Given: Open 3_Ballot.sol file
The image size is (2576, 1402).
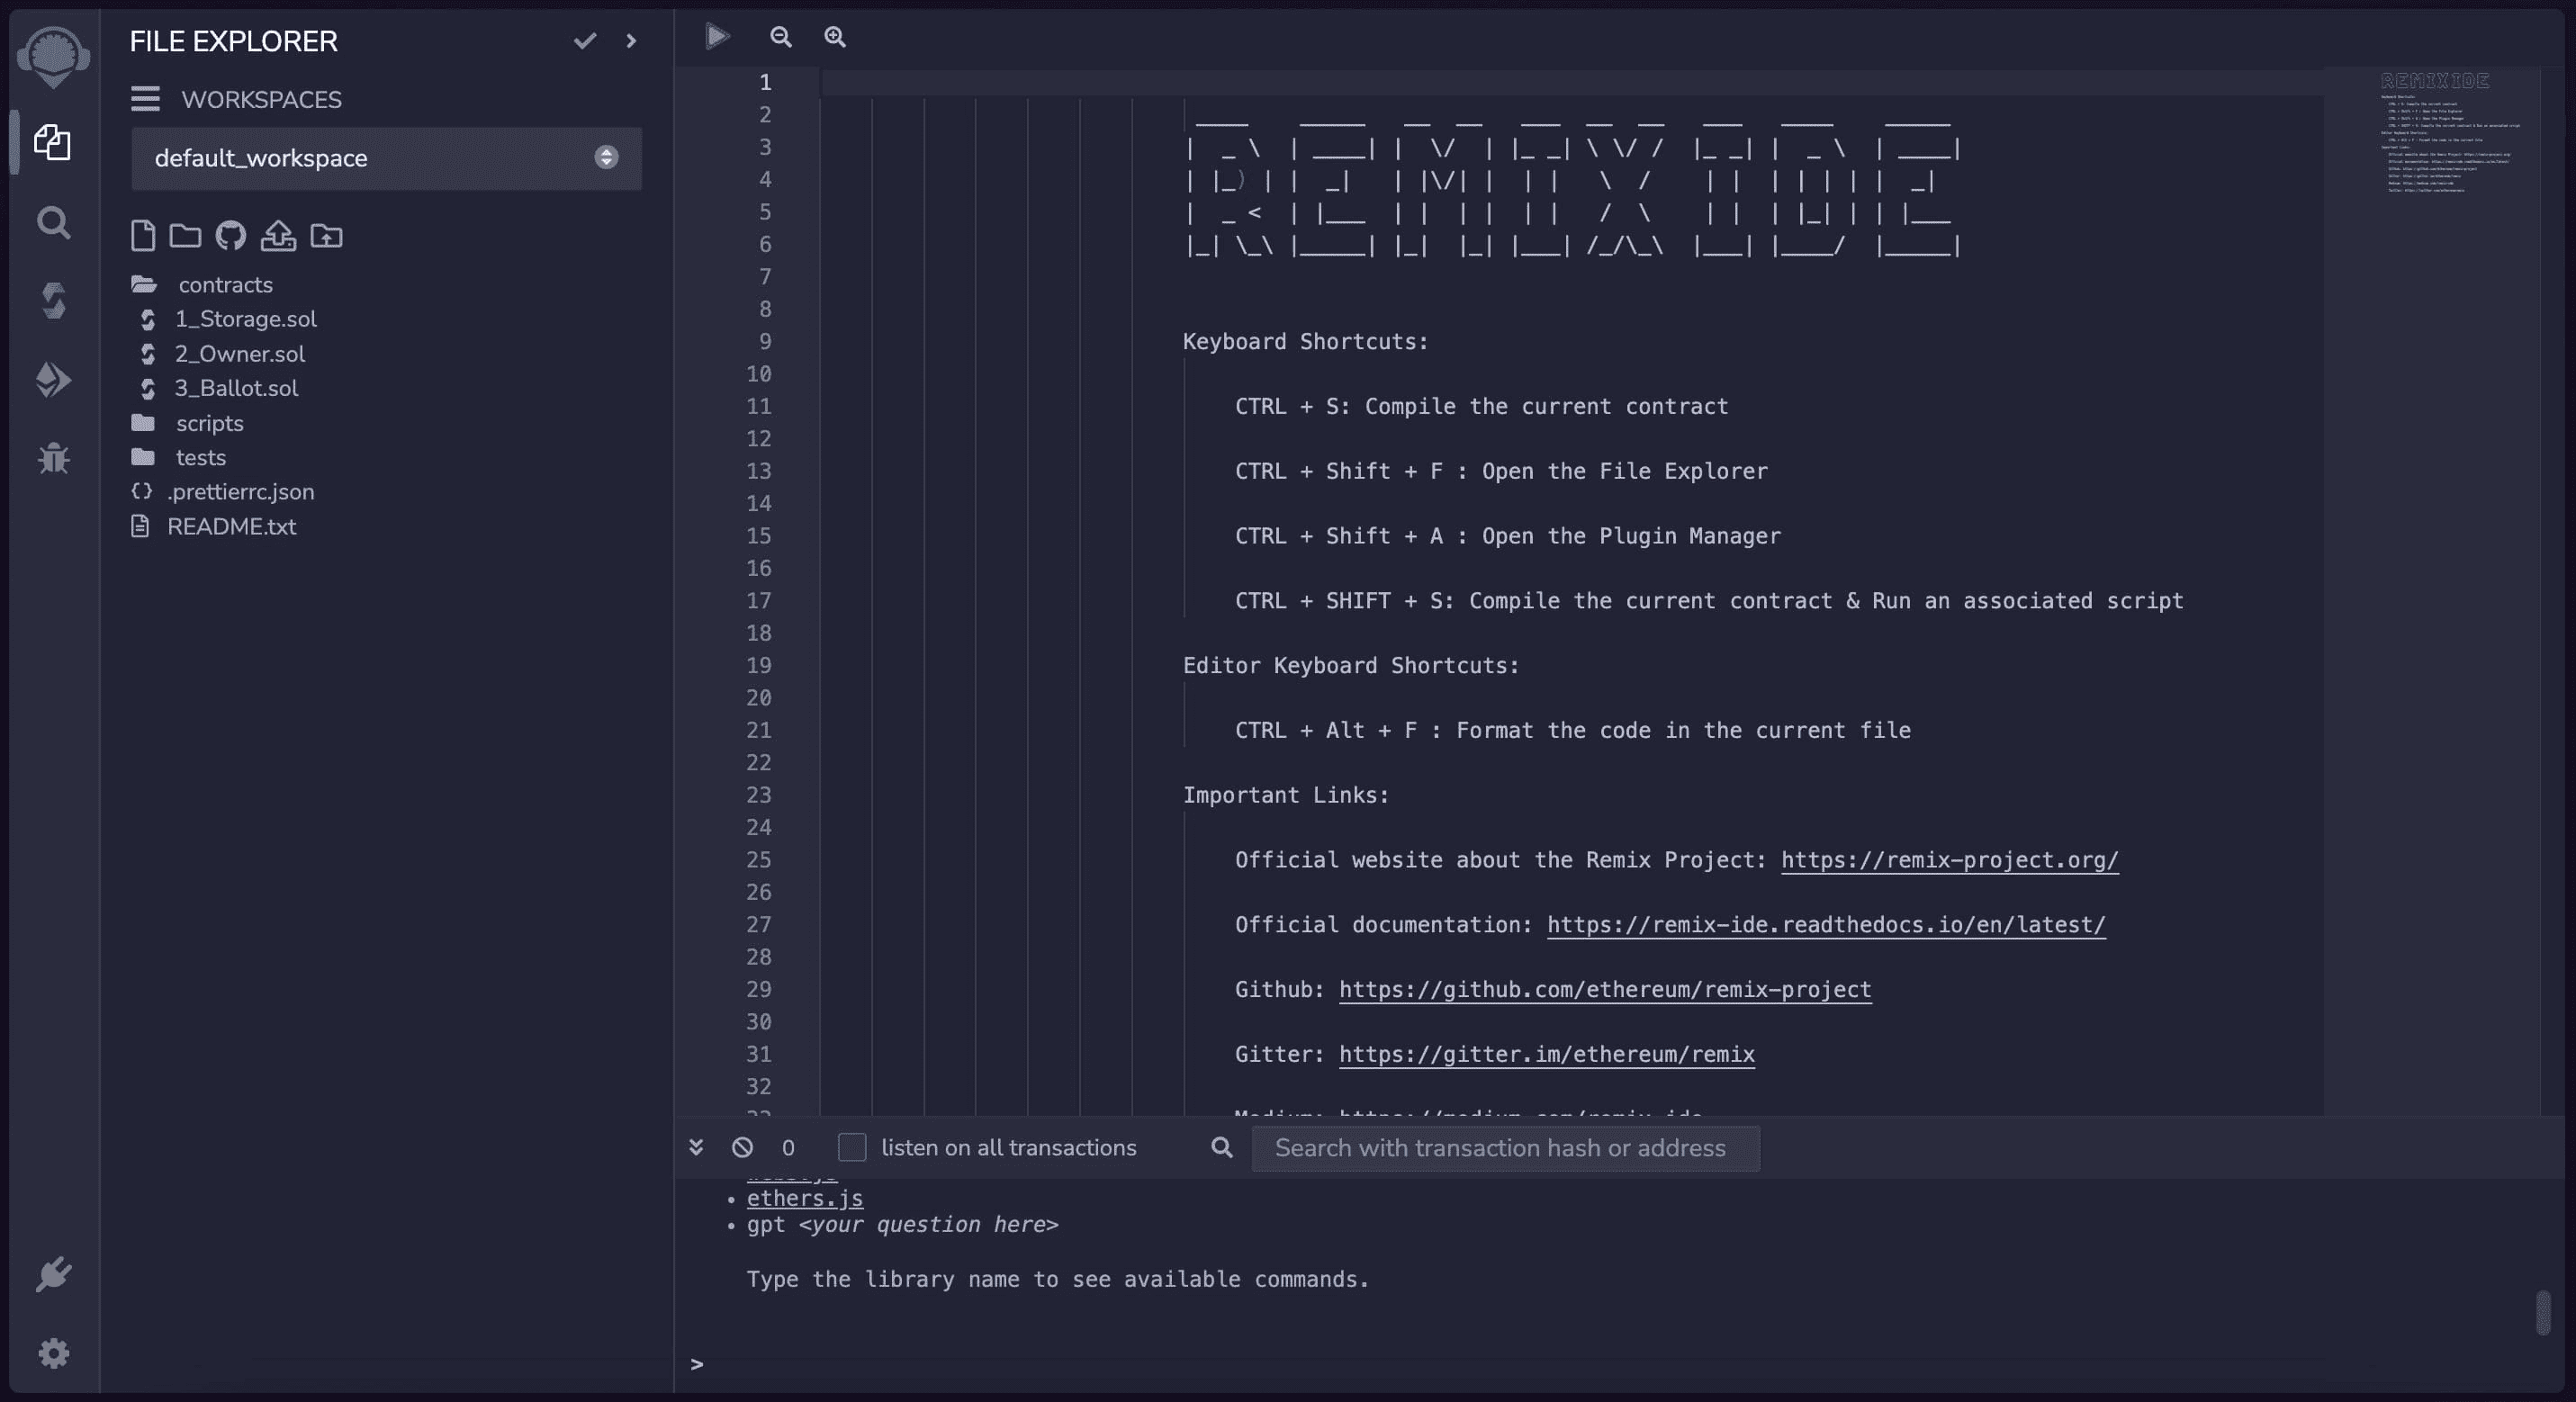Looking at the screenshot, I should point(236,388).
